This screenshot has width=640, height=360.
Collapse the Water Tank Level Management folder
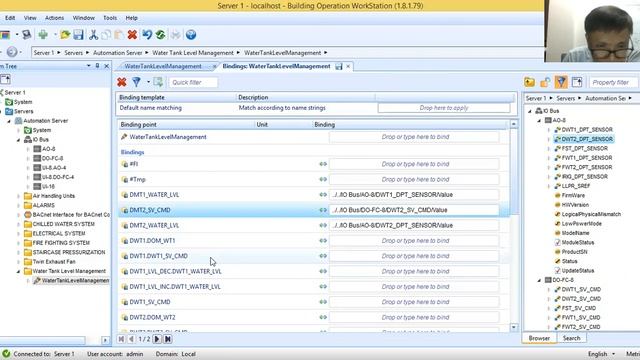coord(18,271)
